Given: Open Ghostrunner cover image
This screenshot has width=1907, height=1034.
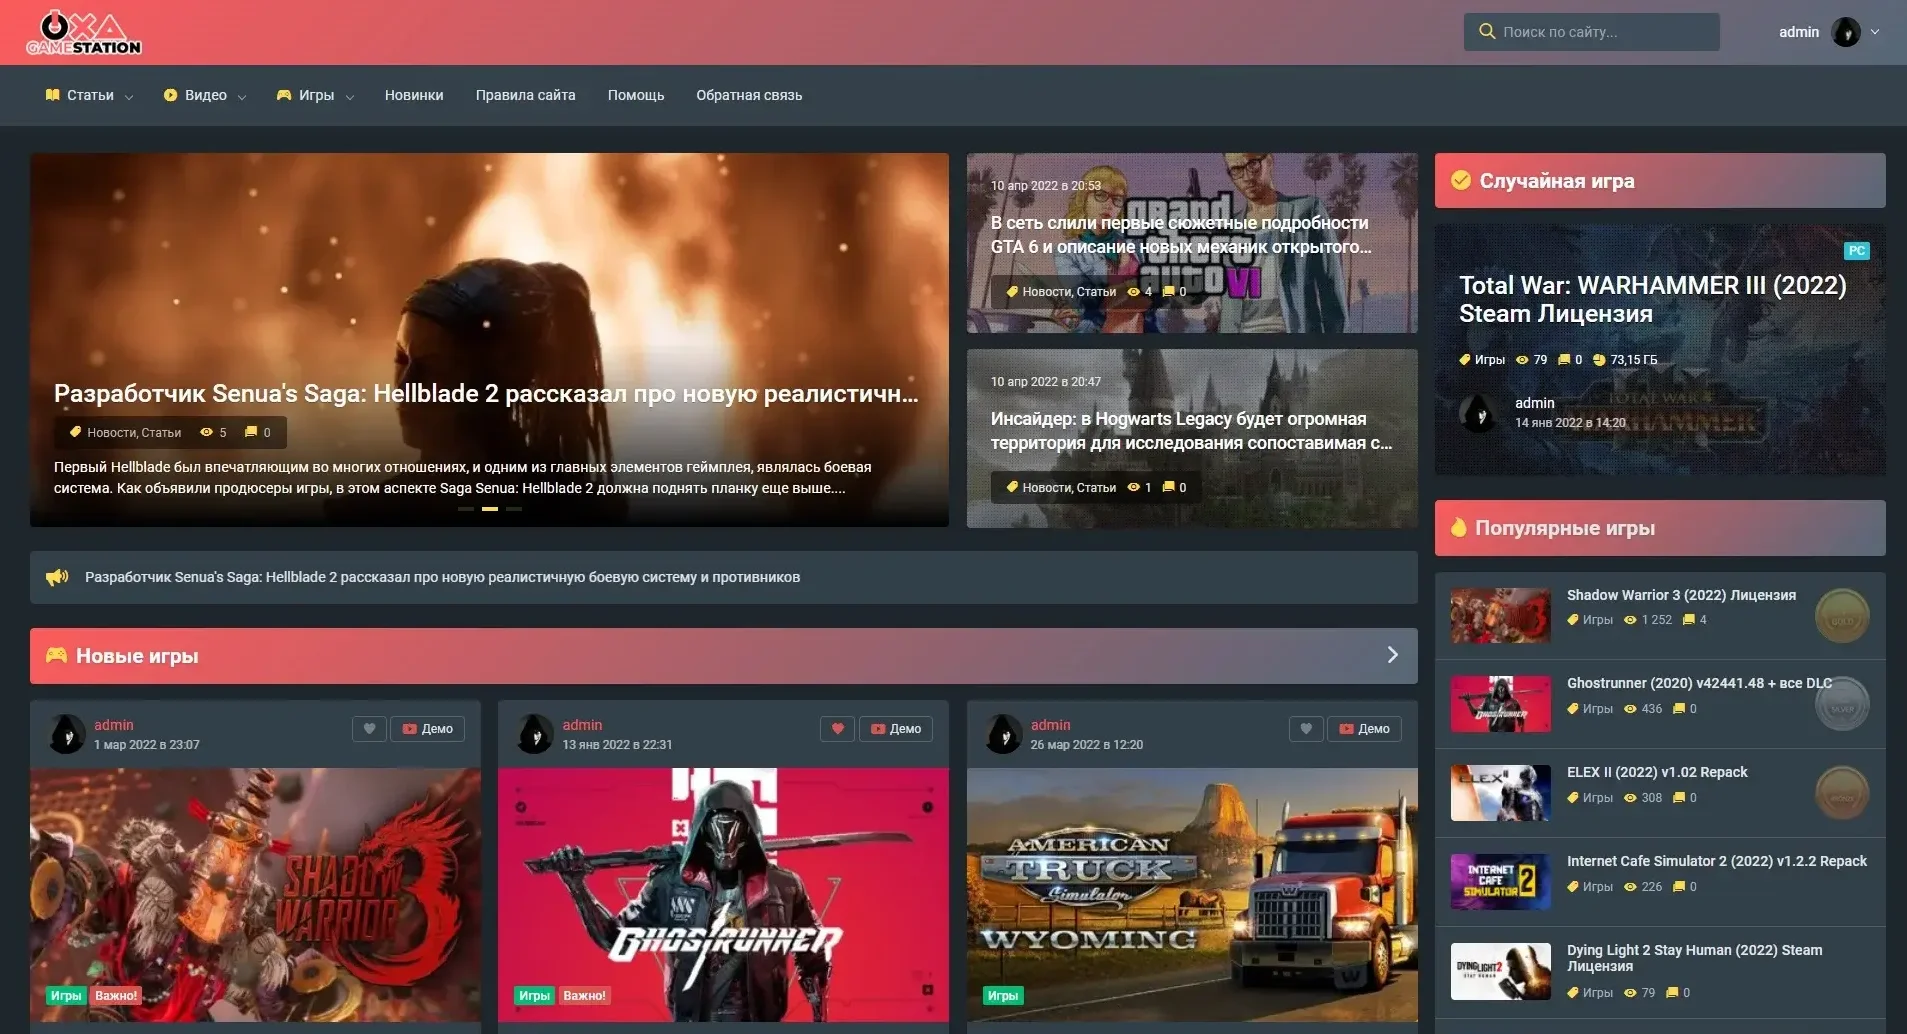Looking at the screenshot, I should 723,895.
